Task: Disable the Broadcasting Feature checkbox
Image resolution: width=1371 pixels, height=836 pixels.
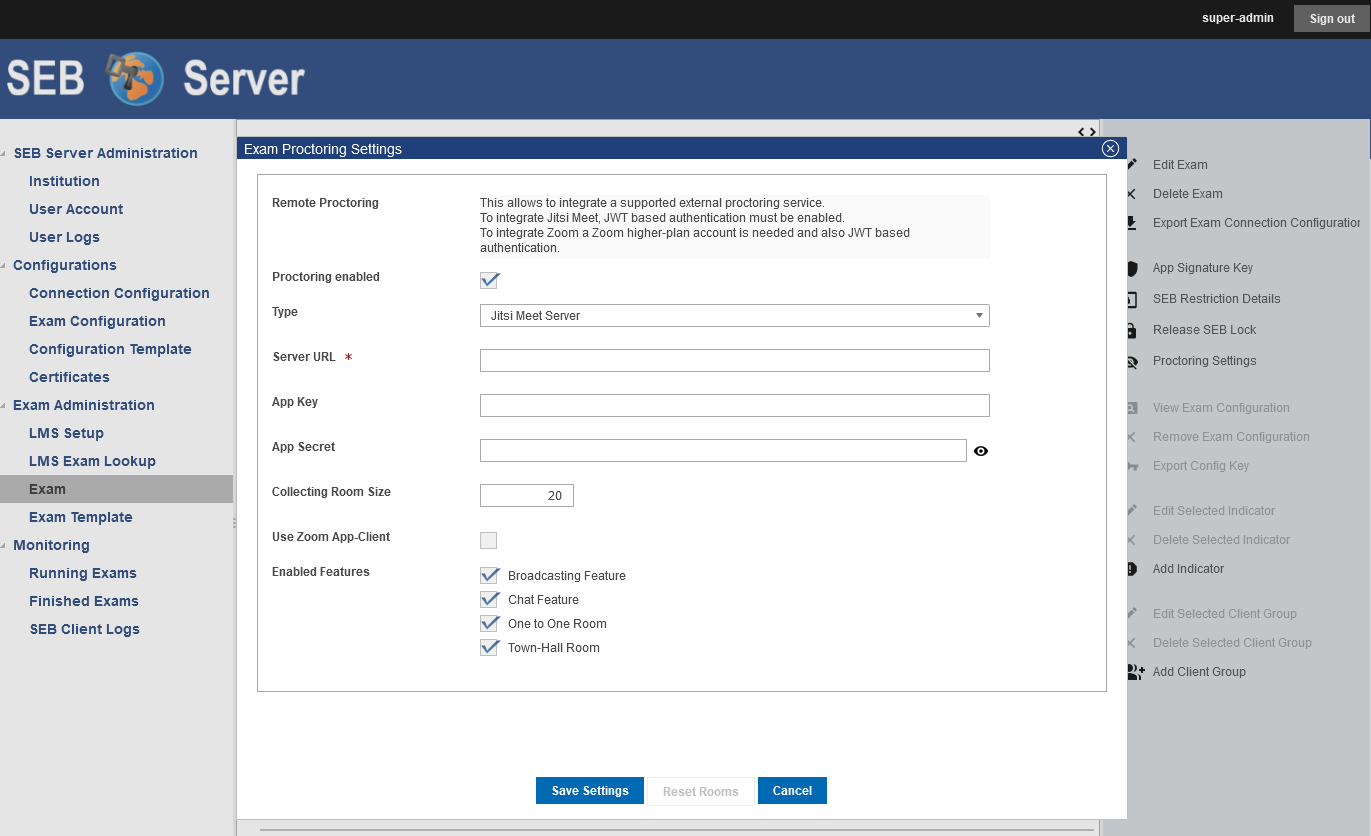Action: [489, 576]
